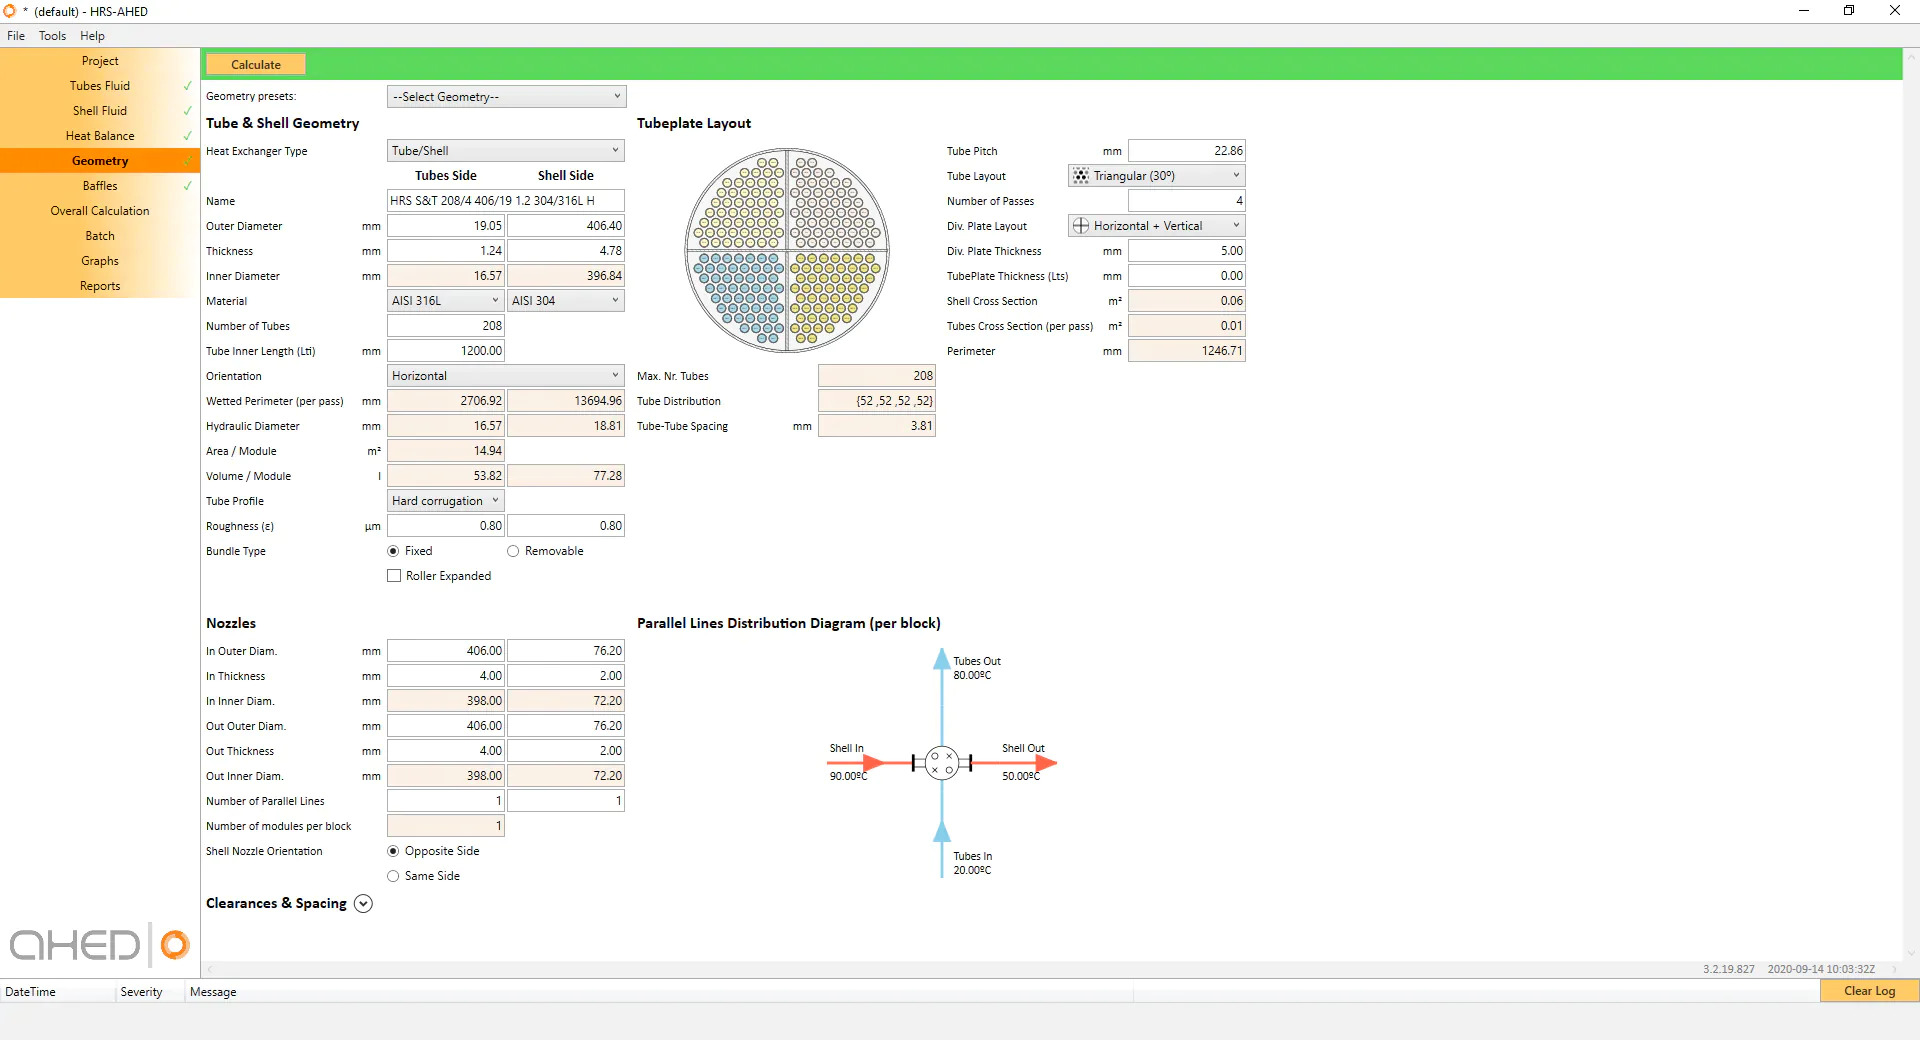This screenshot has width=1920, height=1040.
Task: Click the tubes In Outer Diam. field
Action: [446, 651]
